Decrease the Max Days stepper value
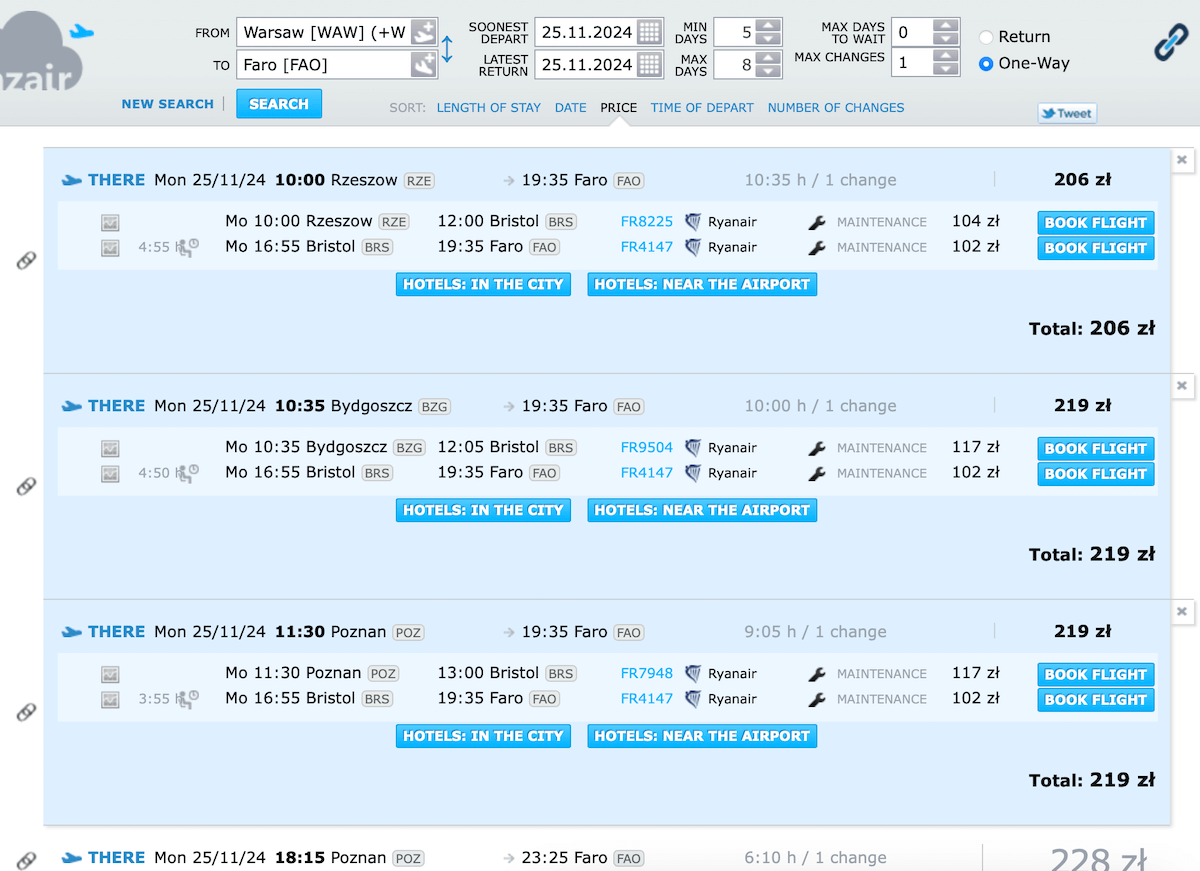 pos(768,72)
